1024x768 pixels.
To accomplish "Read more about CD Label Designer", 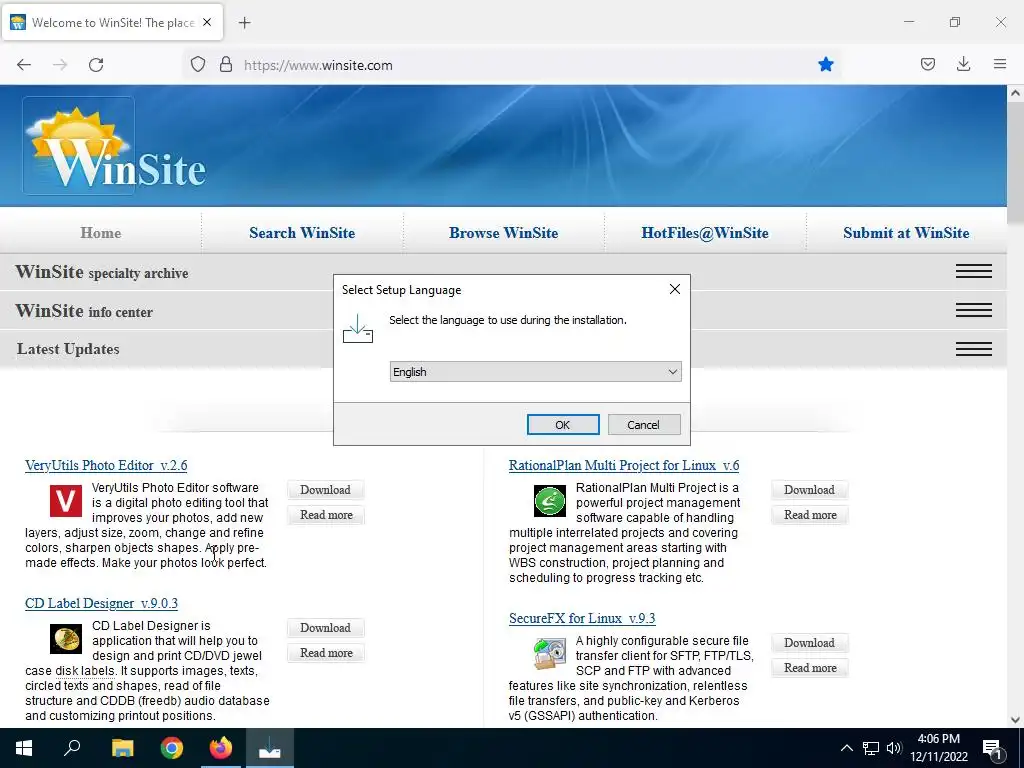I will 326,652.
